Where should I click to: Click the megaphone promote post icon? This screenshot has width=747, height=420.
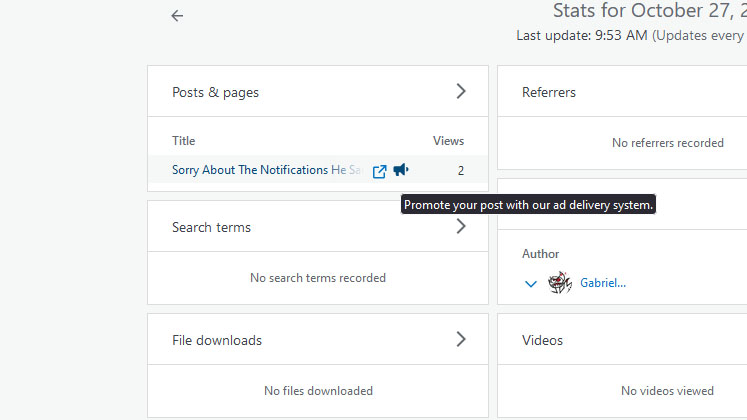(401, 170)
